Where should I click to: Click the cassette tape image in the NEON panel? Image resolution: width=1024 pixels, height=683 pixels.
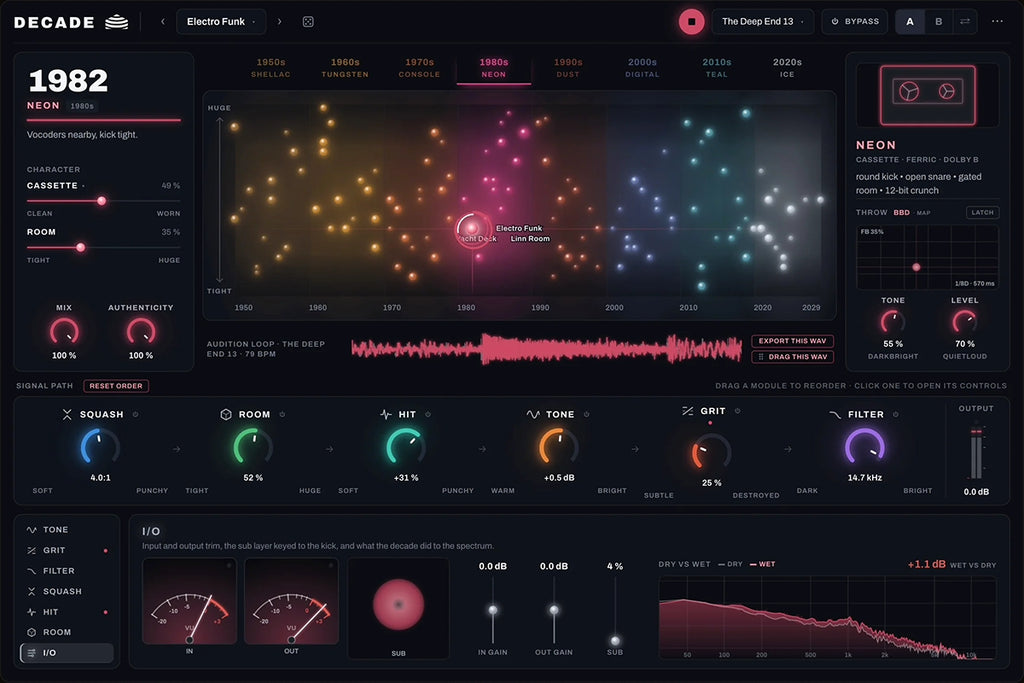pos(927,95)
